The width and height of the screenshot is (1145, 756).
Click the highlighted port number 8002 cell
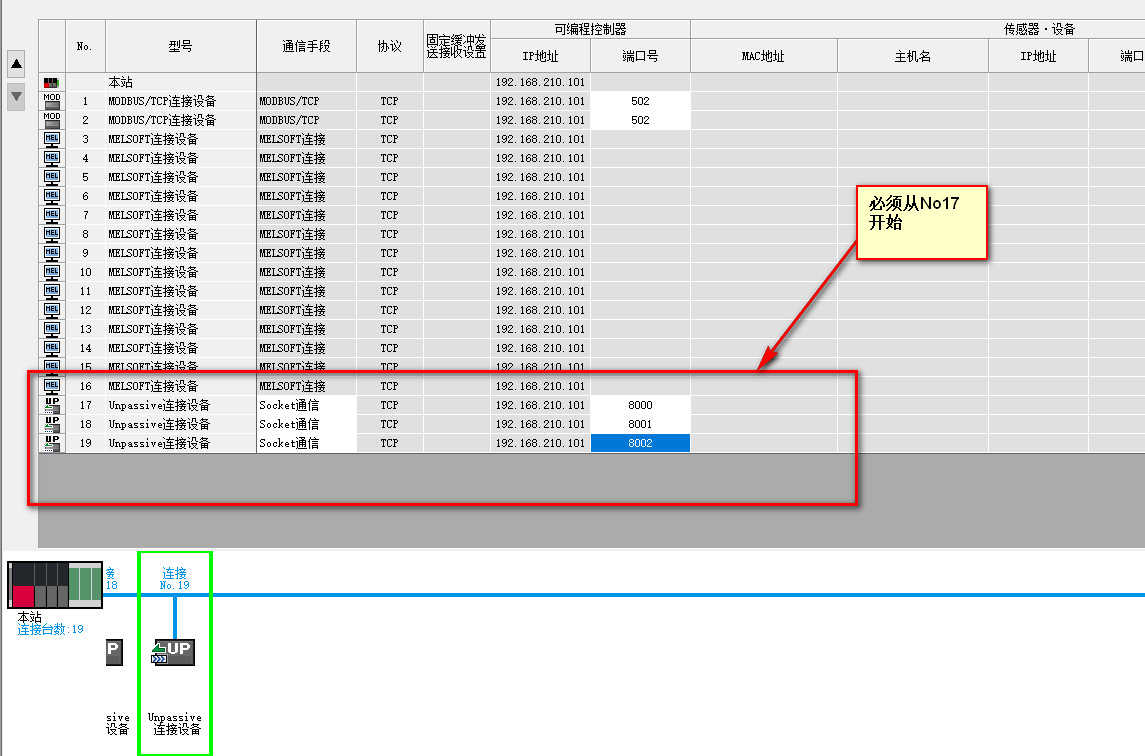coord(640,443)
